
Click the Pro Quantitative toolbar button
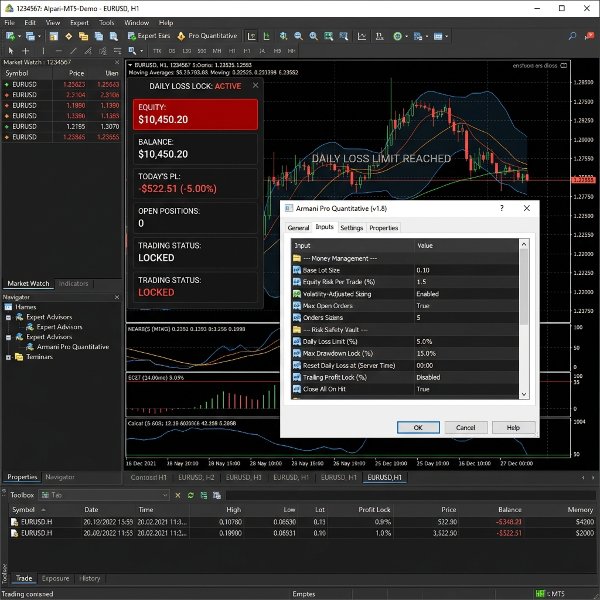pos(207,36)
